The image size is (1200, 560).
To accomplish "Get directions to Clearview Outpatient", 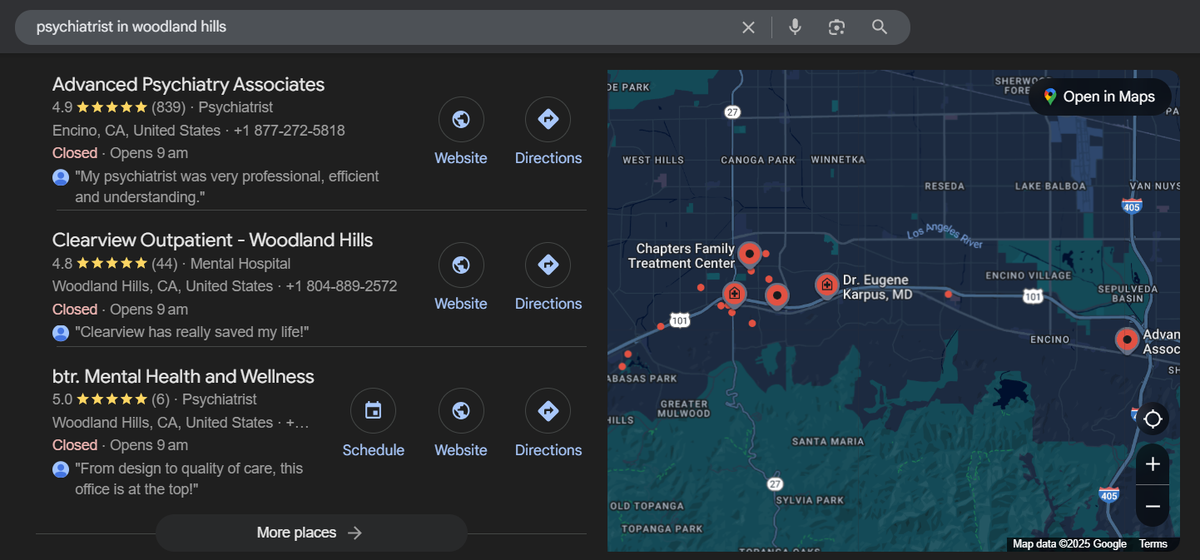I will click(548, 266).
